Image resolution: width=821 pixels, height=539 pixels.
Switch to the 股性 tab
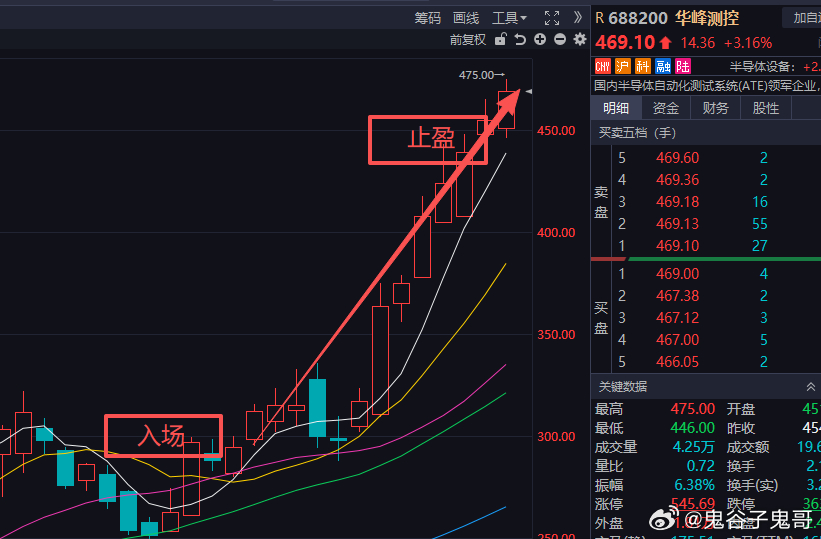pyautogui.click(x=765, y=108)
